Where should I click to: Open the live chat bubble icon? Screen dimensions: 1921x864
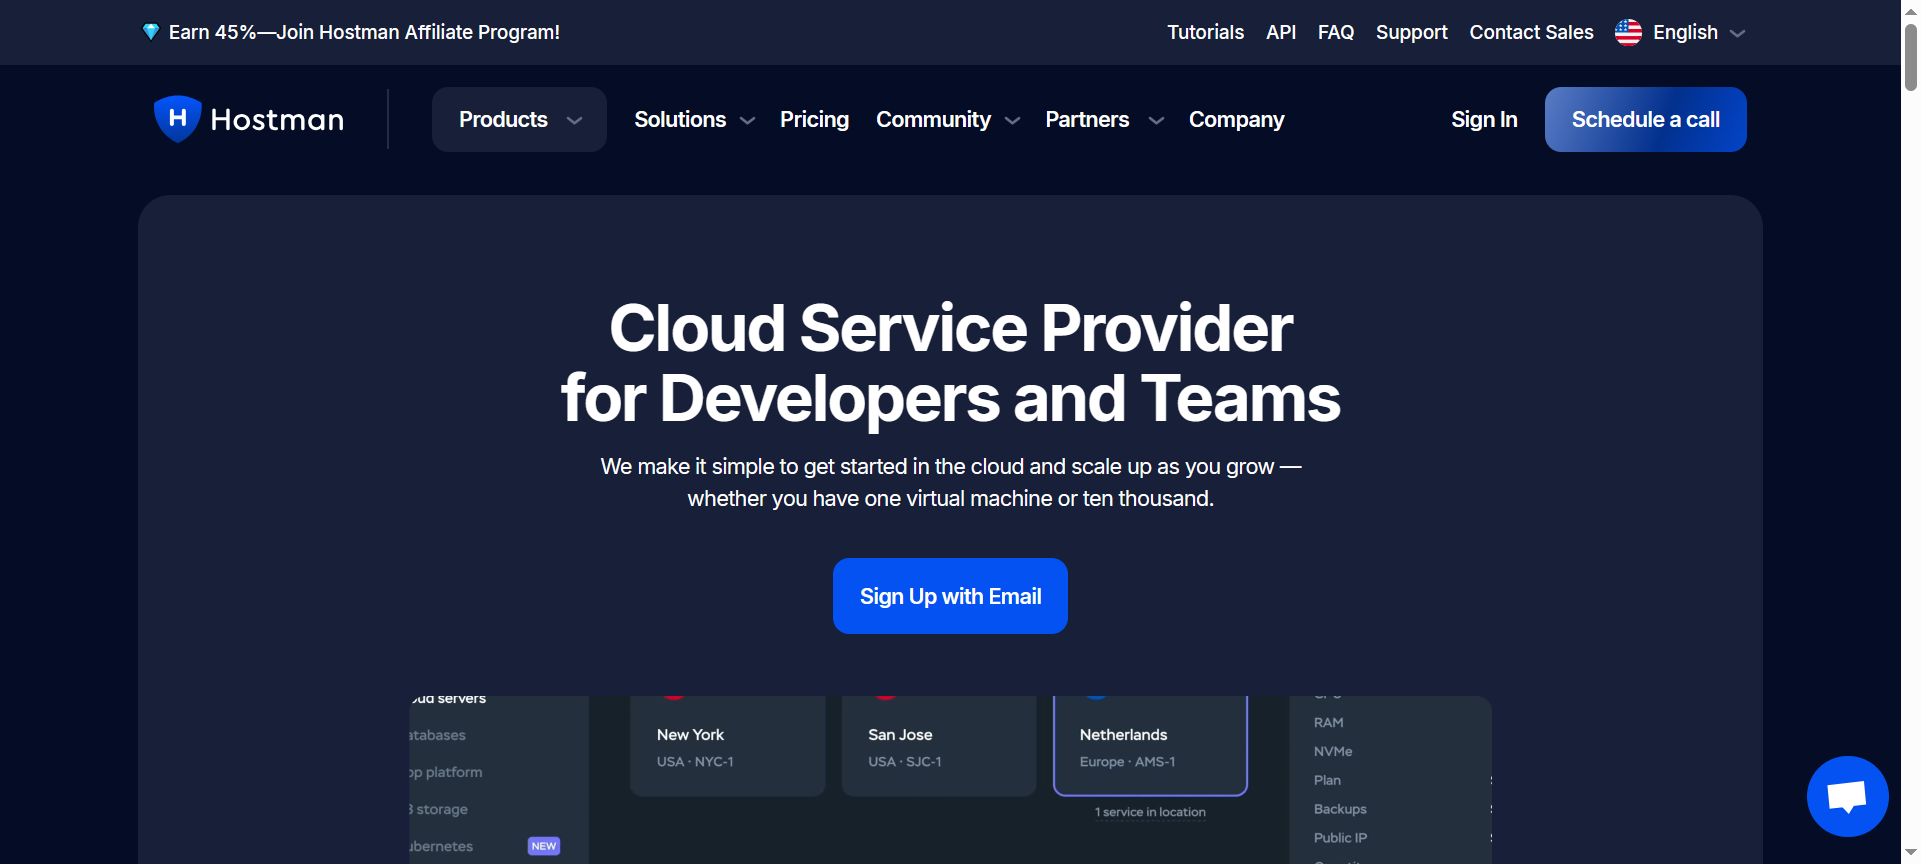(x=1846, y=796)
